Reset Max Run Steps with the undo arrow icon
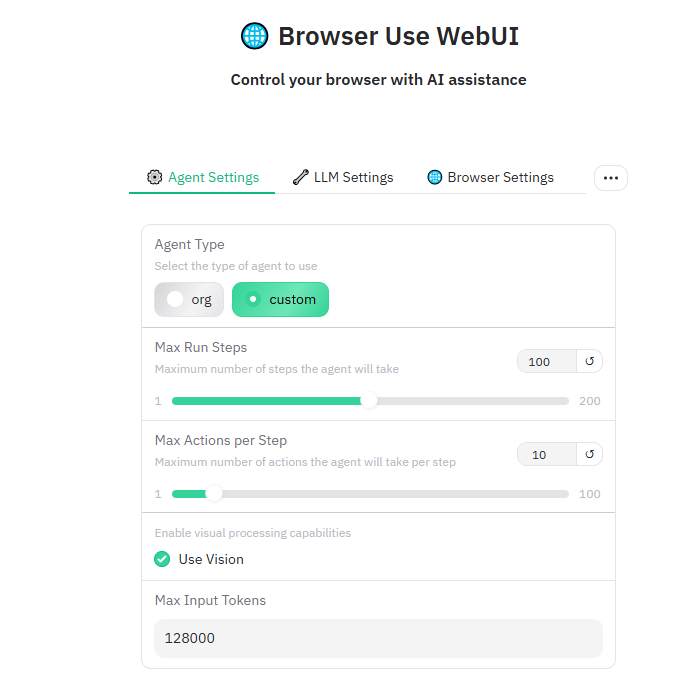 (x=589, y=361)
